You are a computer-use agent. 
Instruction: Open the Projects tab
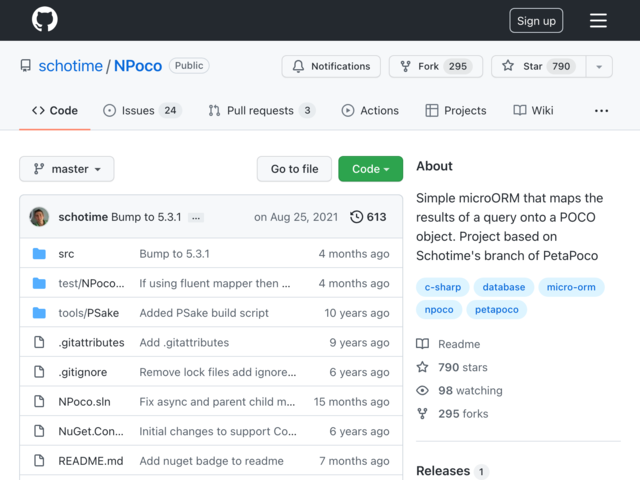[x=456, y=111]
